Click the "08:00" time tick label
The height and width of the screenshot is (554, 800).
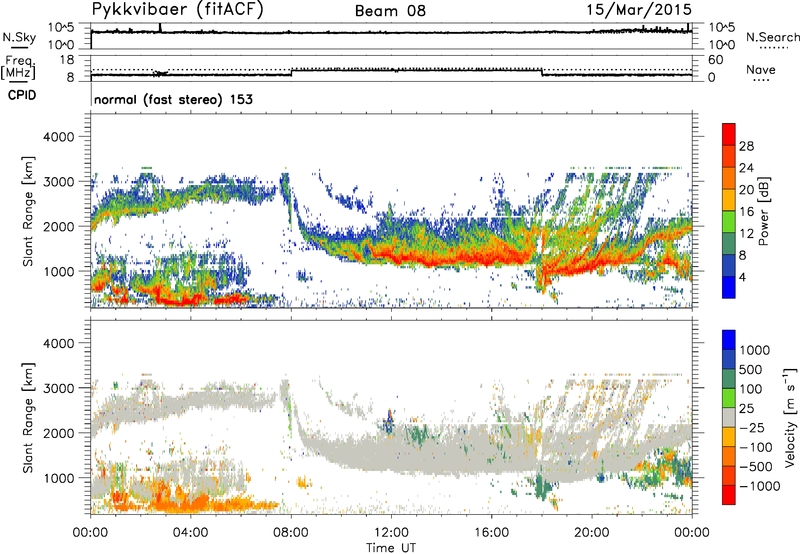291,533
